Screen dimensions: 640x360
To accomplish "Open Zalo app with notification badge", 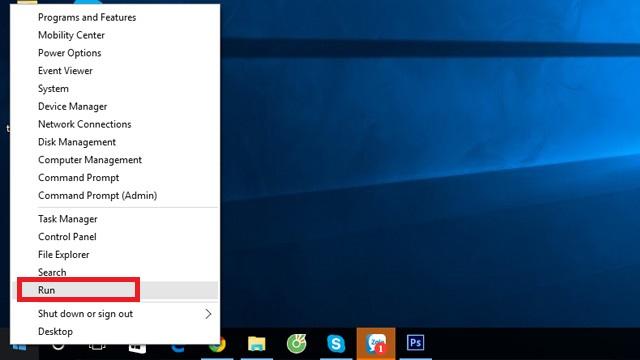I will [x=376, y=344].
